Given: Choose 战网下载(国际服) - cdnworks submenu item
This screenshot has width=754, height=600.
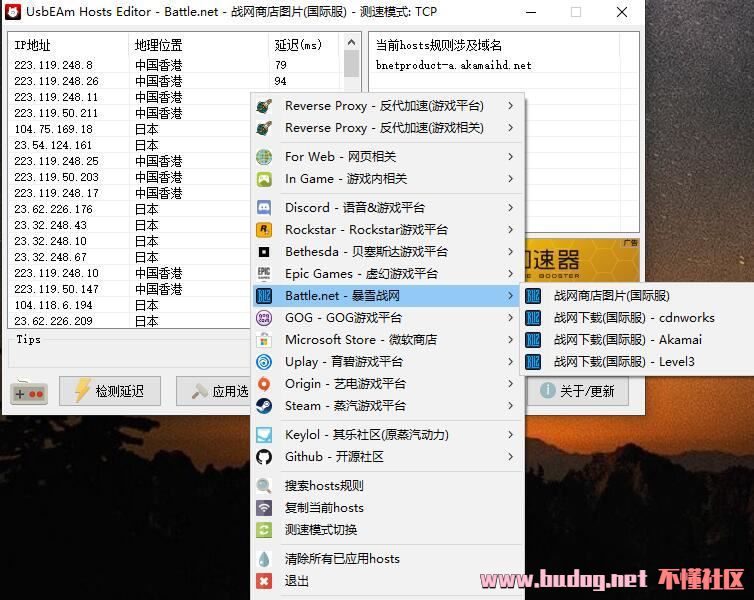Looking at the screenshot, I should [638, 318].
